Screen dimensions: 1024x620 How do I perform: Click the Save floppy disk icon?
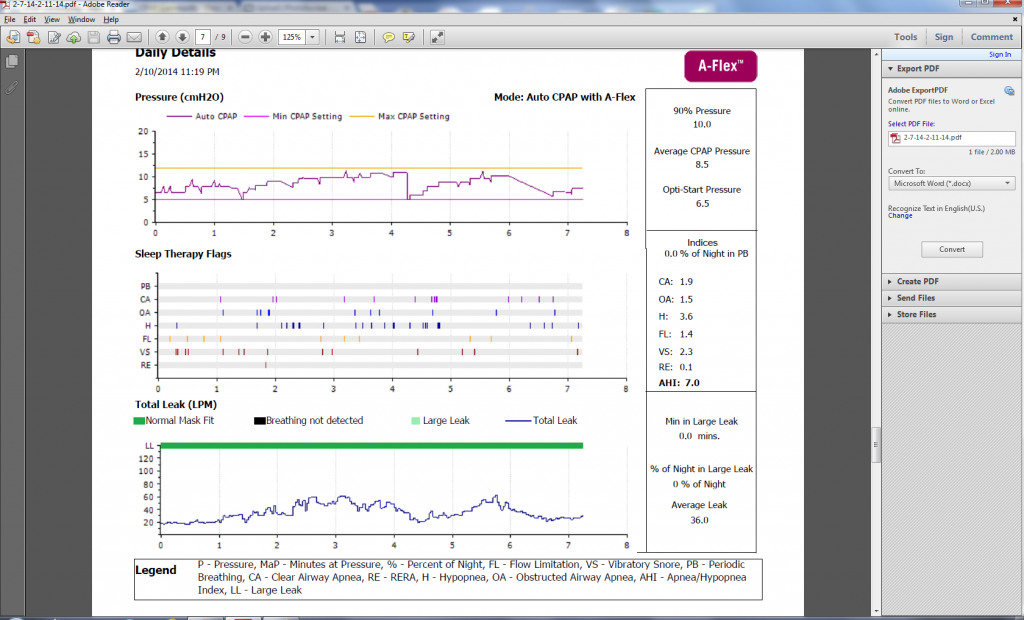(93, 37)
